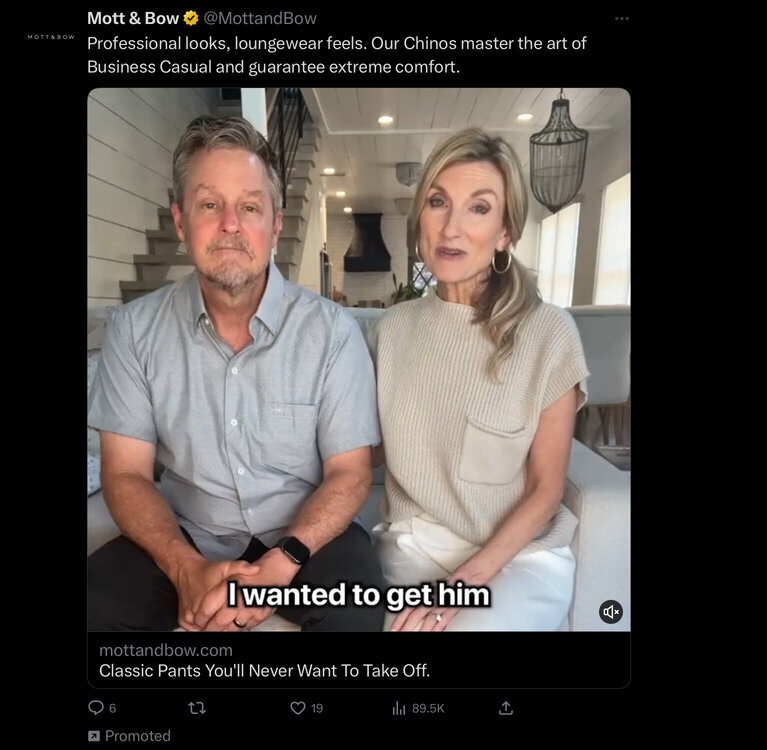Share the post via upload arrow icon

tap(506, 708)
